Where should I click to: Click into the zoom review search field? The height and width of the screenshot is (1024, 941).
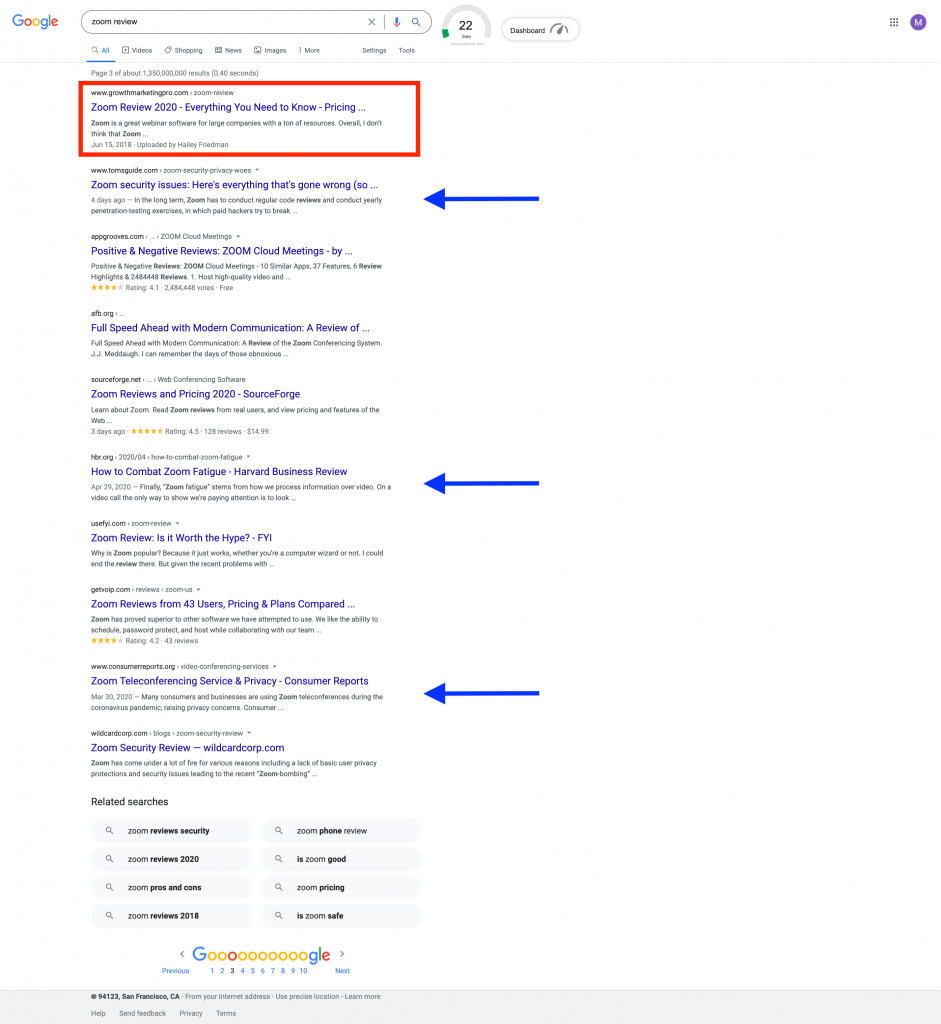(225, 22)
